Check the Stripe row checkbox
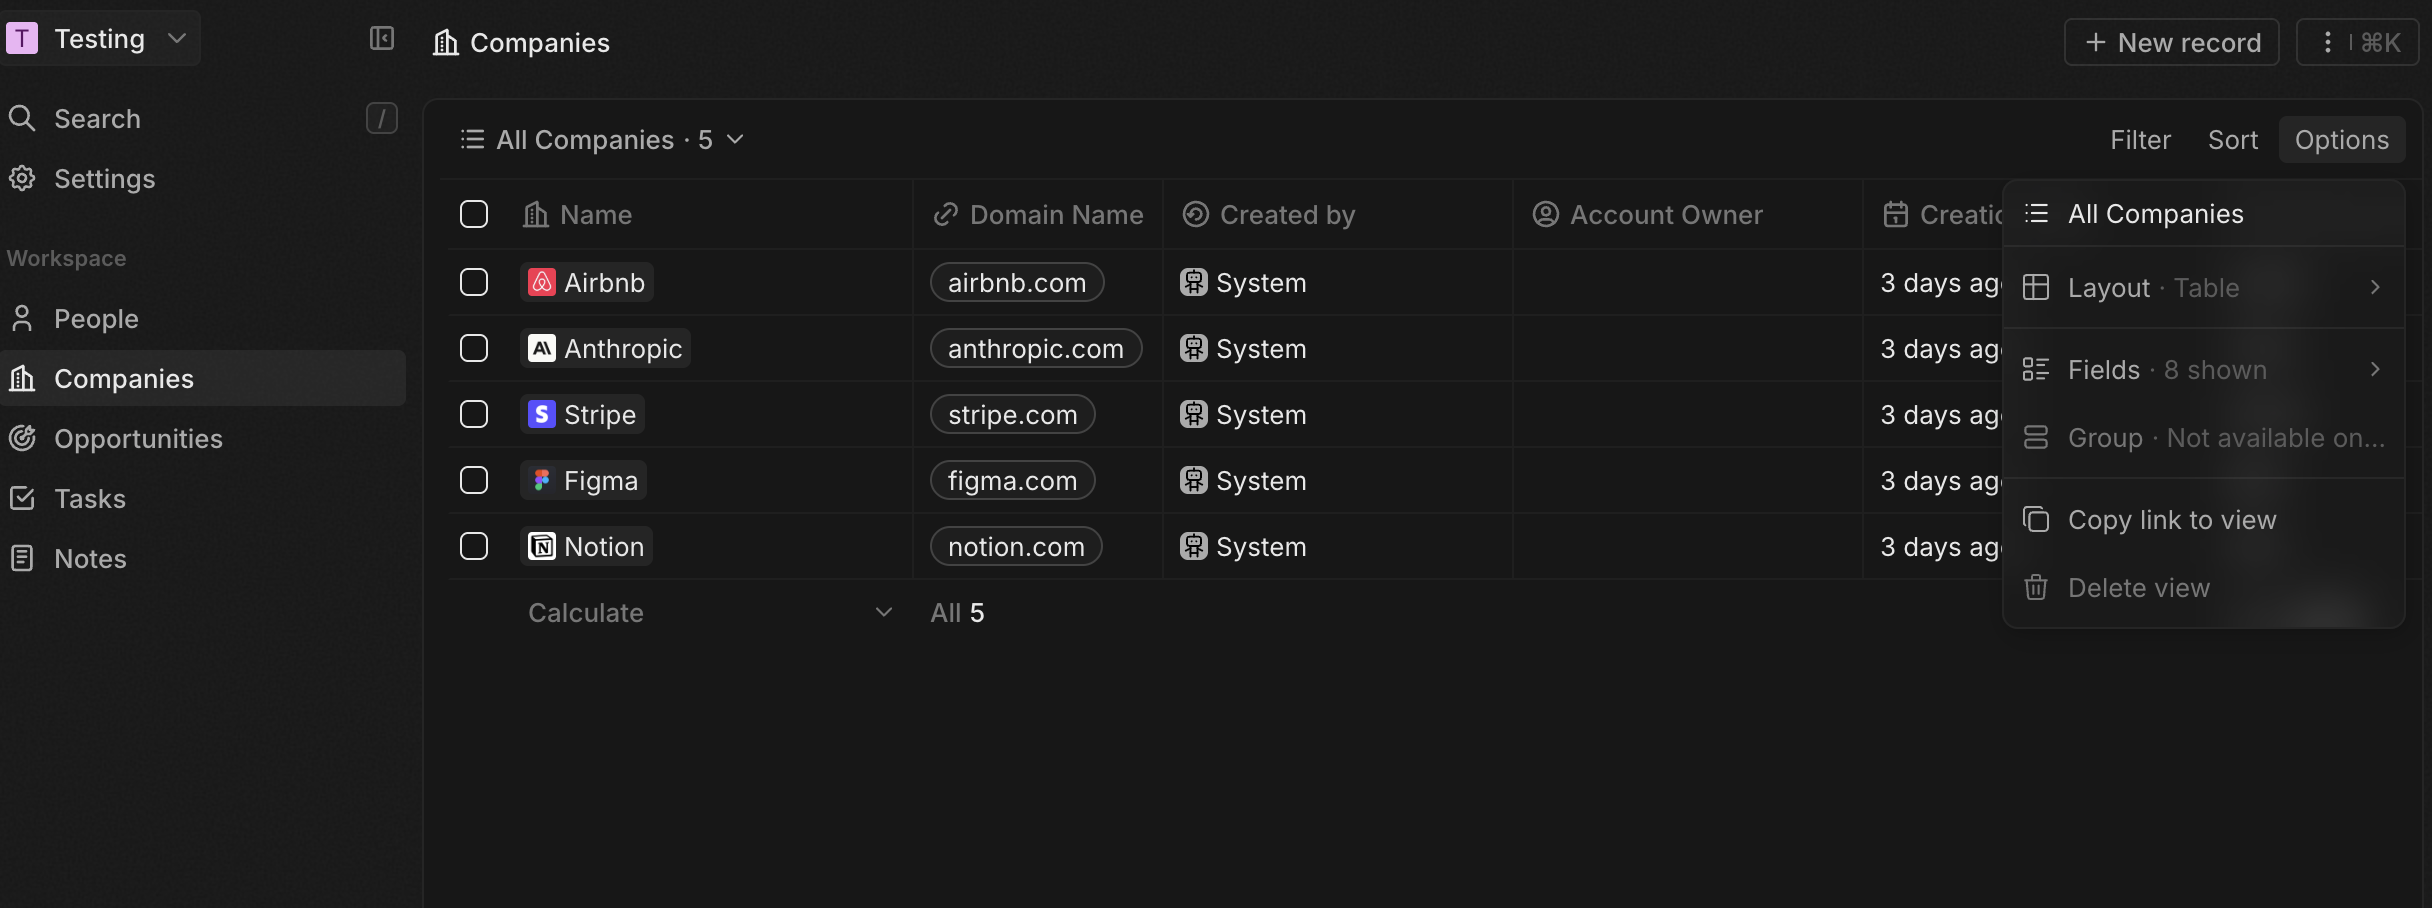 (474, 414)
